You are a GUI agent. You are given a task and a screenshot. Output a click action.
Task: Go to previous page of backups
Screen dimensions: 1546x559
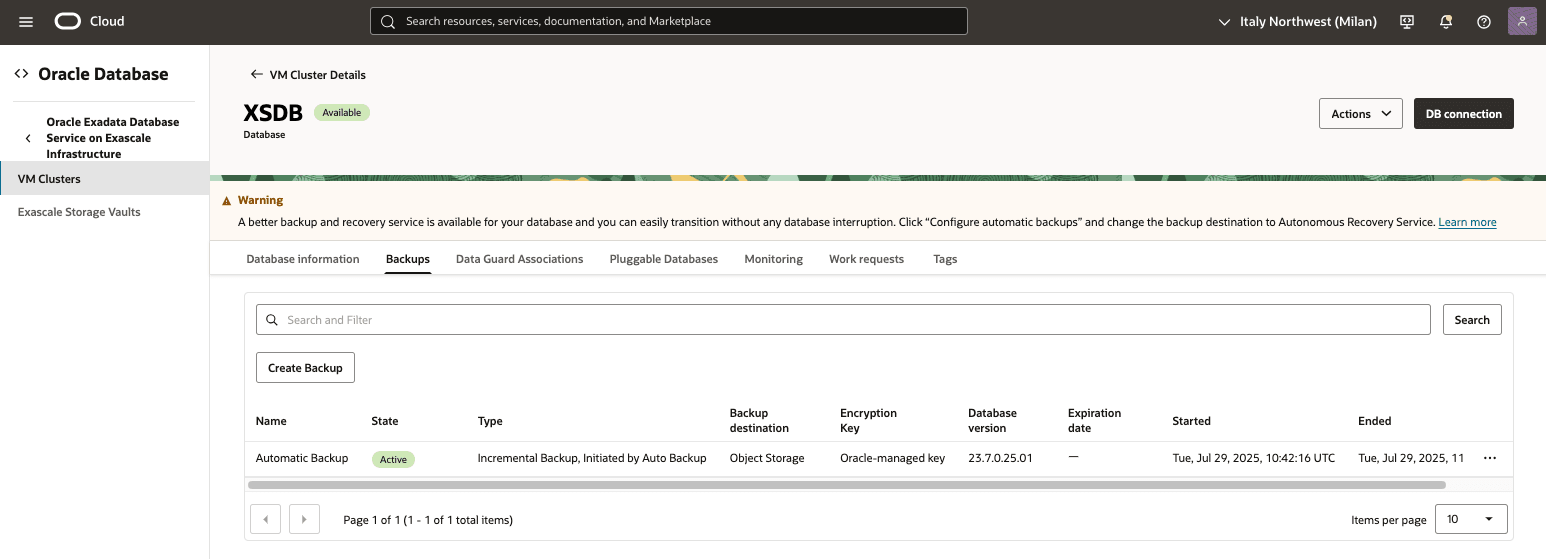tap(265, 519)
